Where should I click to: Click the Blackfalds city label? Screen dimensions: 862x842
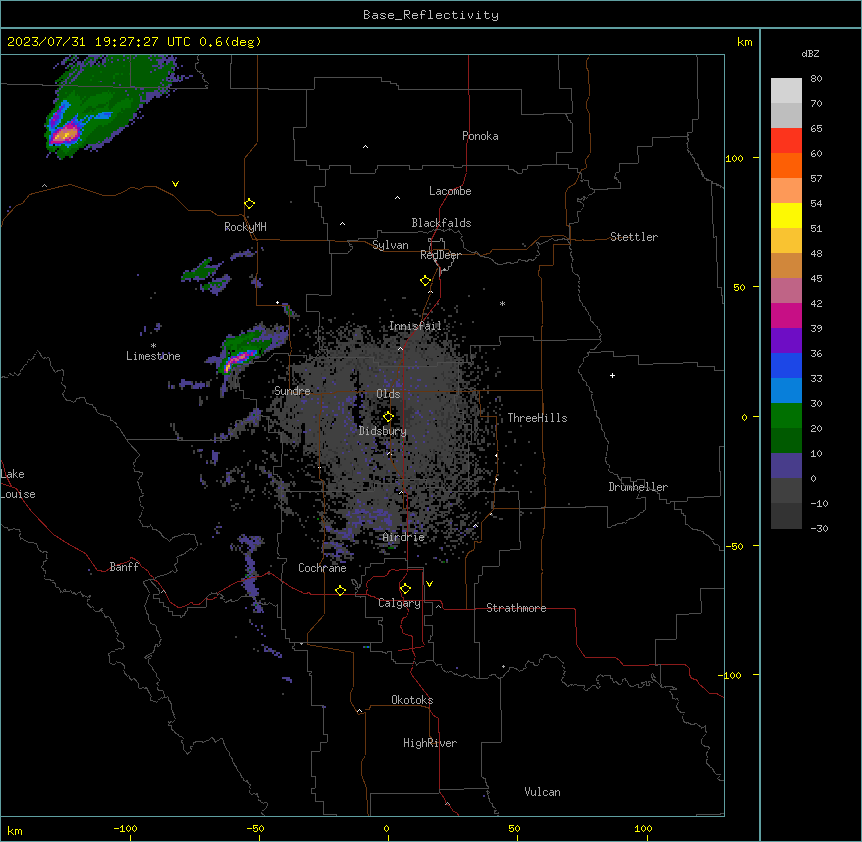(x=441, y=223)
